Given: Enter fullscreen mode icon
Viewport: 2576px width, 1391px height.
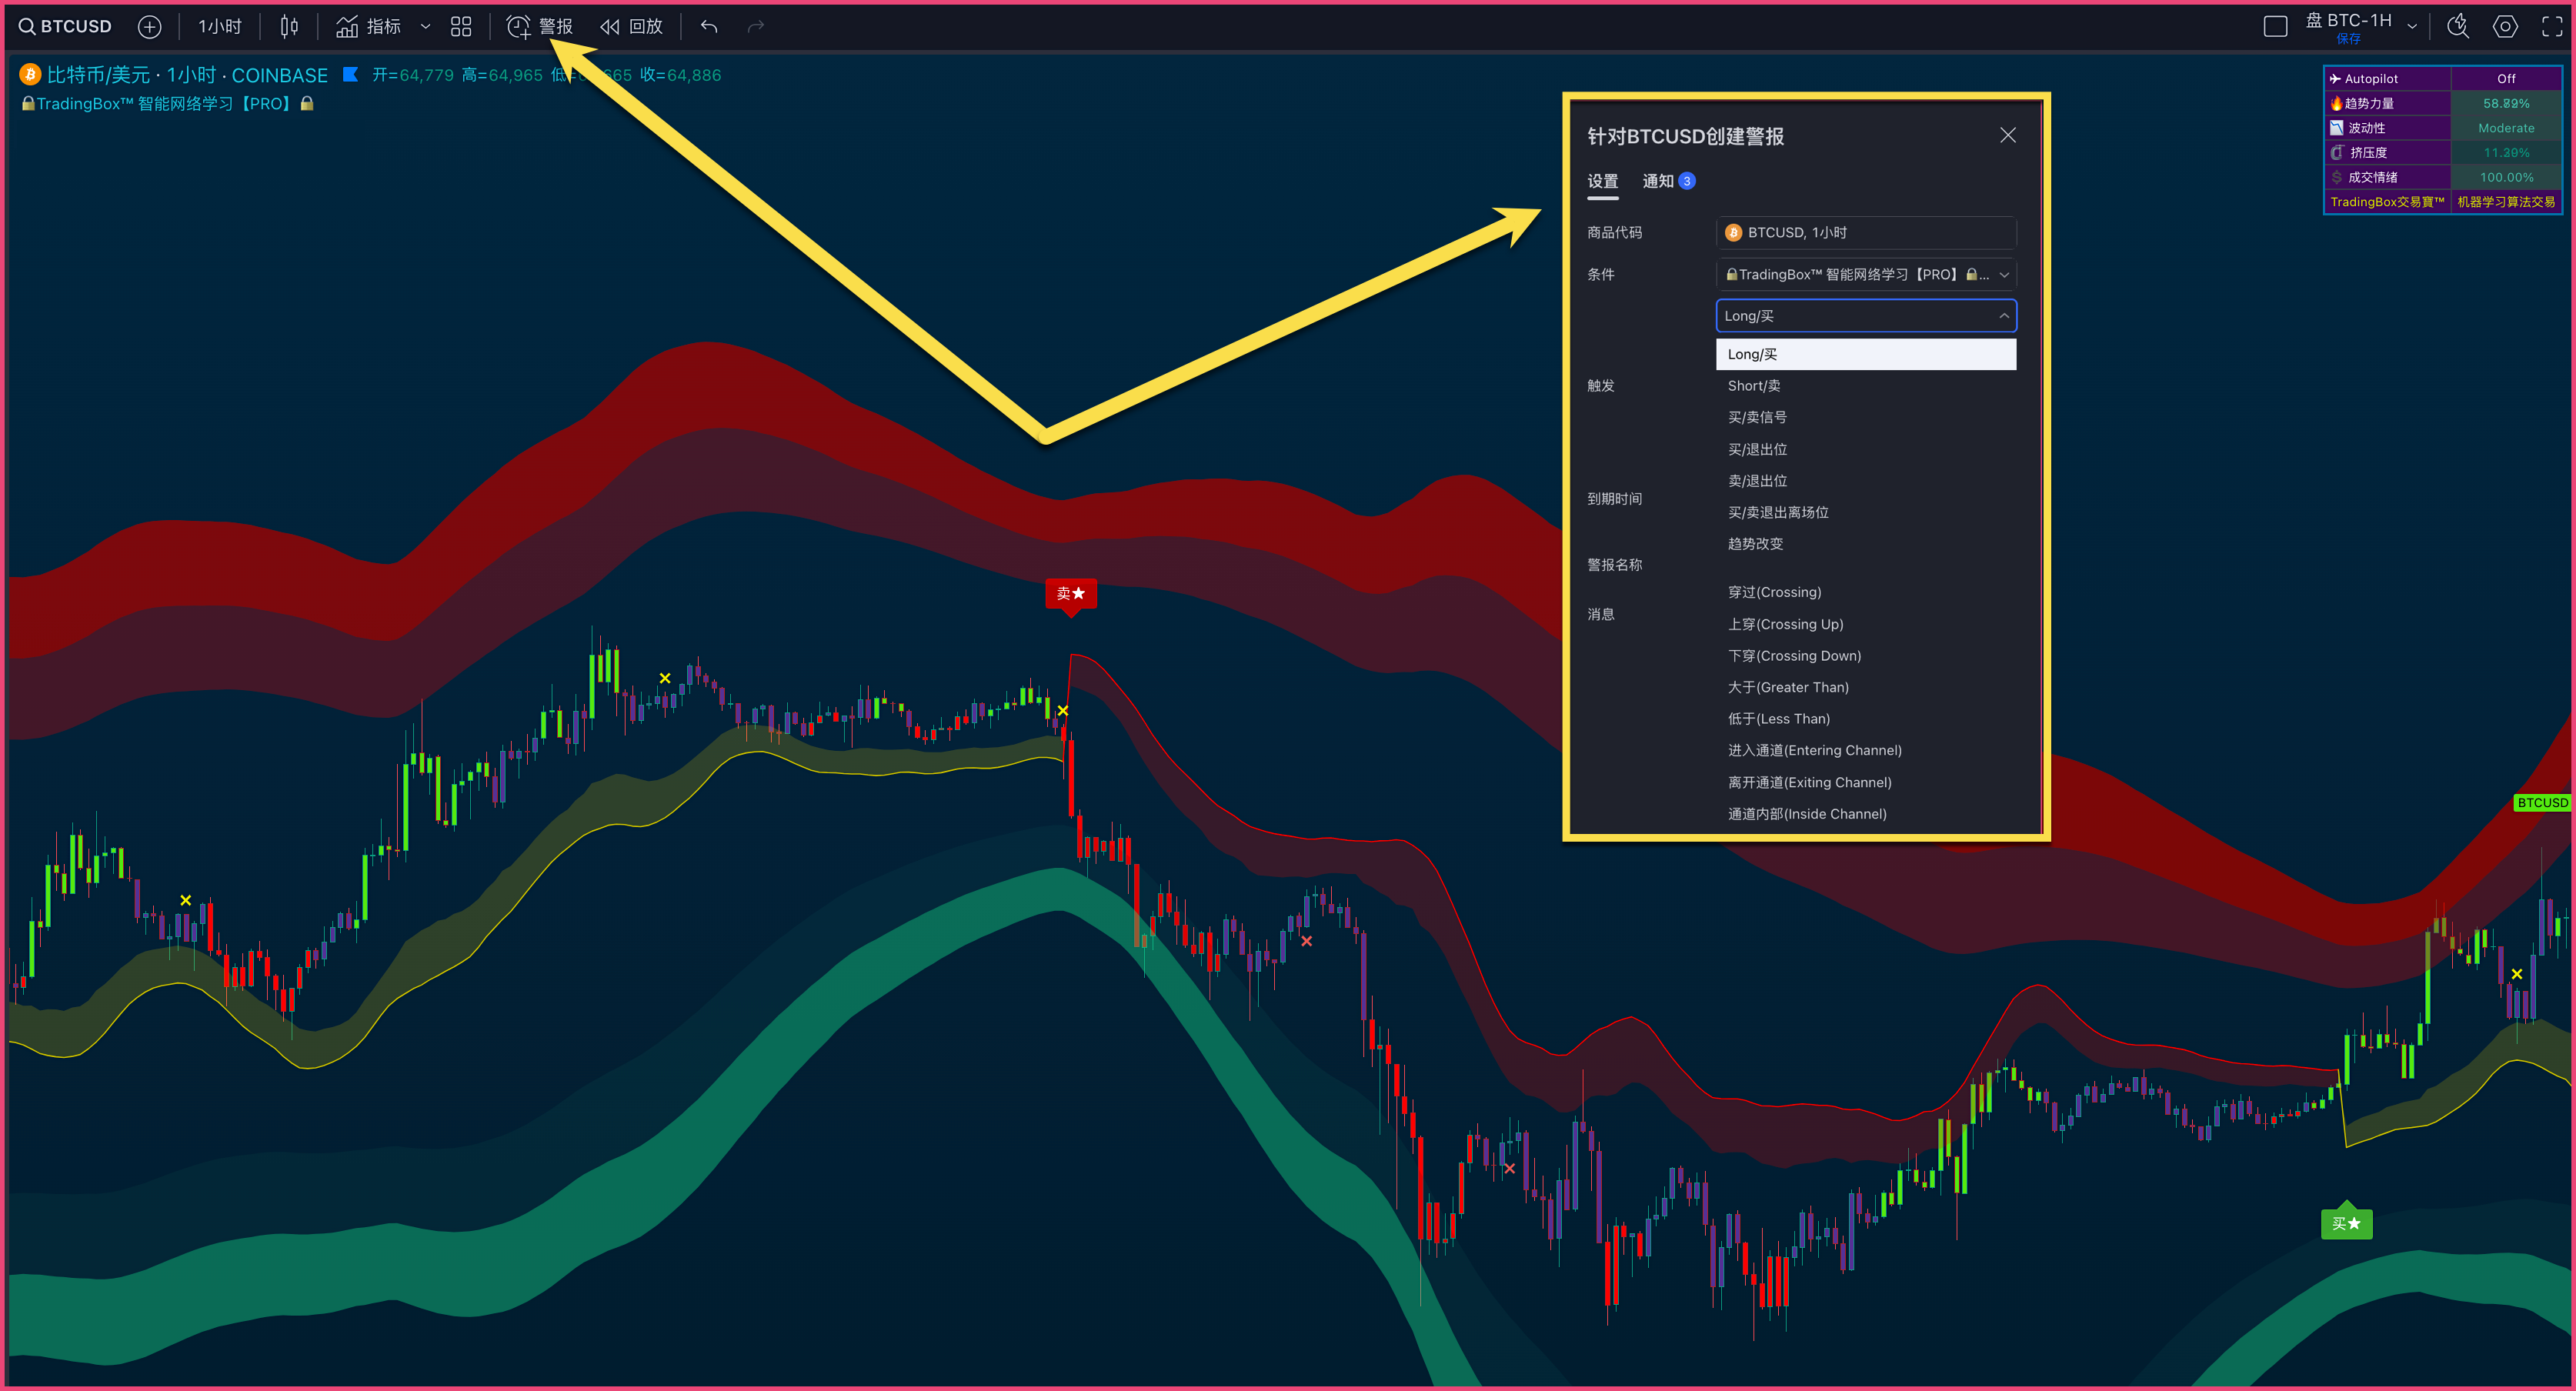Looking at the screenshot, I should [2552, 27].
